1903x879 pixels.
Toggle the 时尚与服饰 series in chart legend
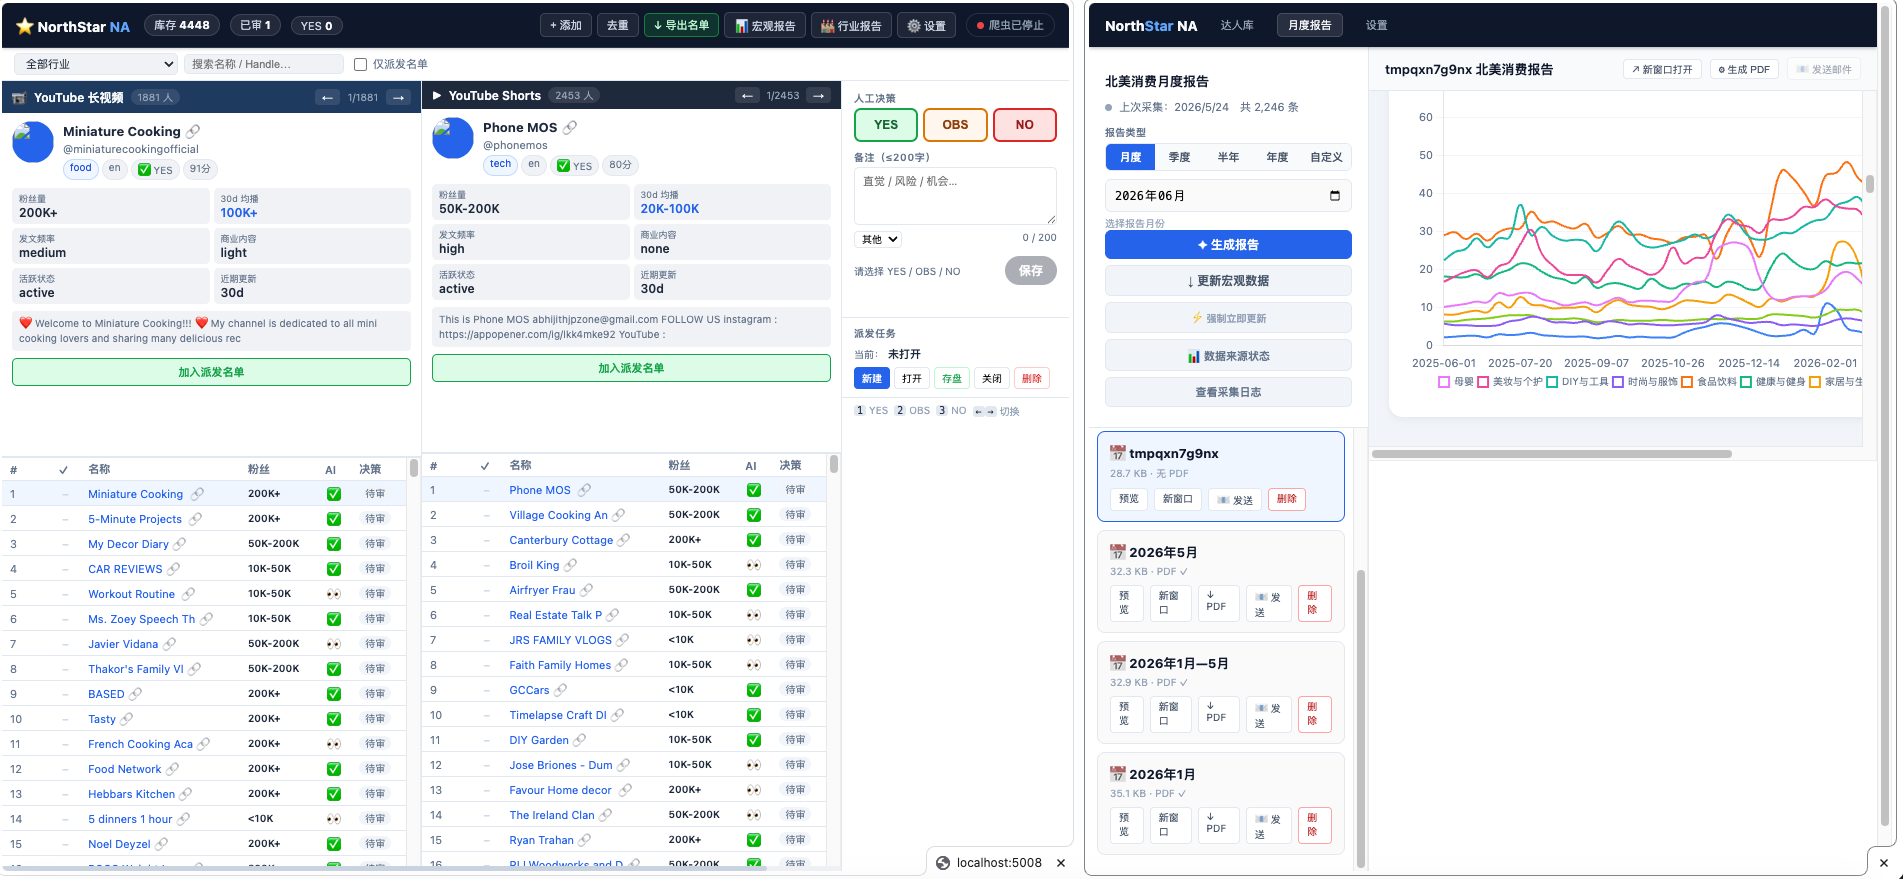click(1645, 381)
